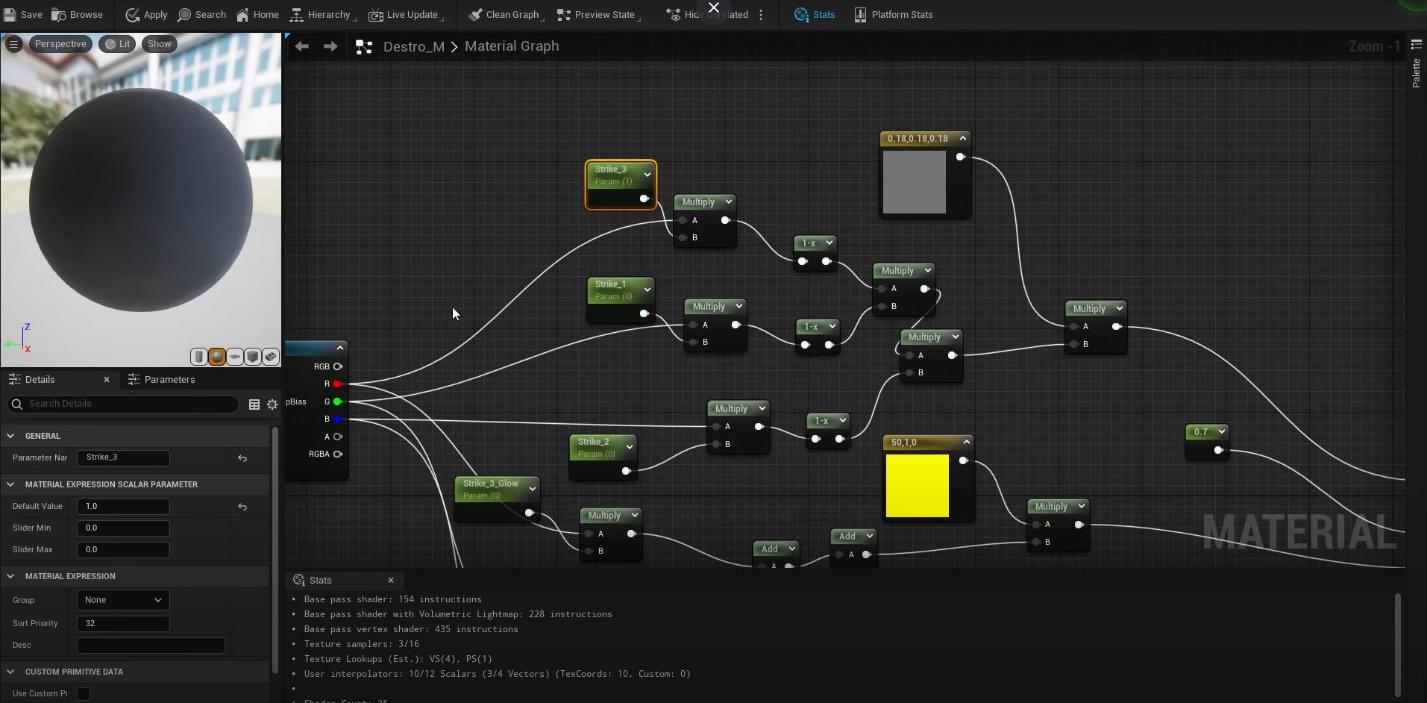Expand the Strike_3 node chevron

[647, 174]
